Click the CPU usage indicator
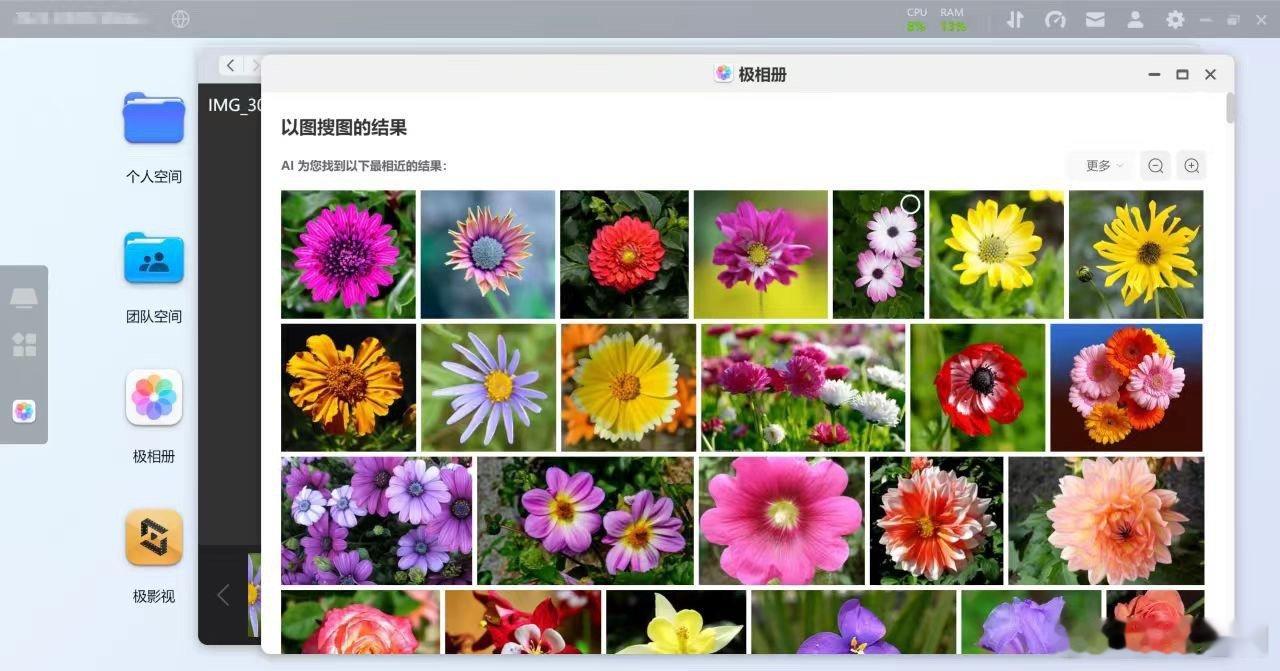 (916, 19)
